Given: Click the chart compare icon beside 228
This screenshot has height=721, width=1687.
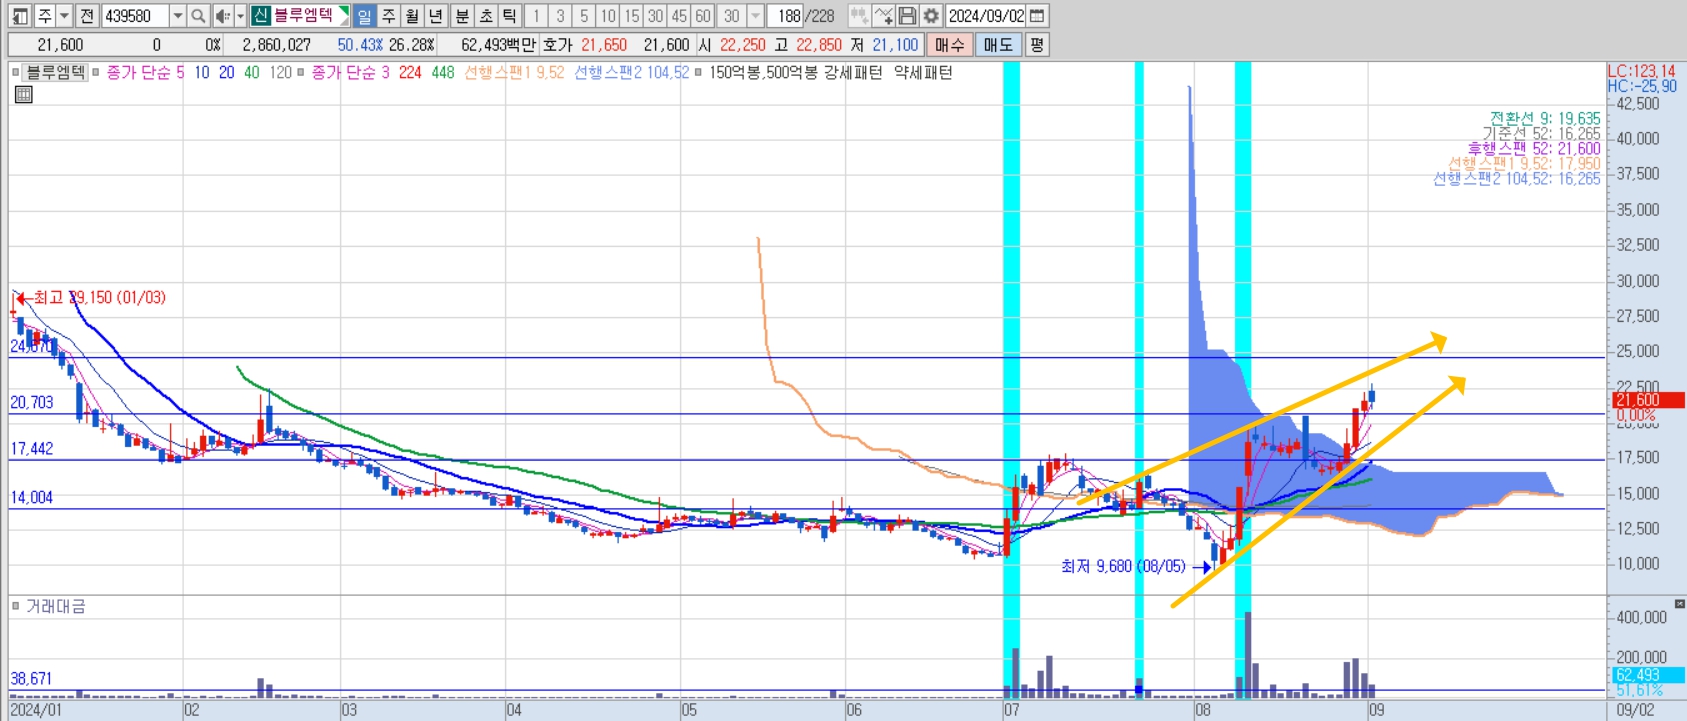Looking at the screenshot, I should point(859,16).
